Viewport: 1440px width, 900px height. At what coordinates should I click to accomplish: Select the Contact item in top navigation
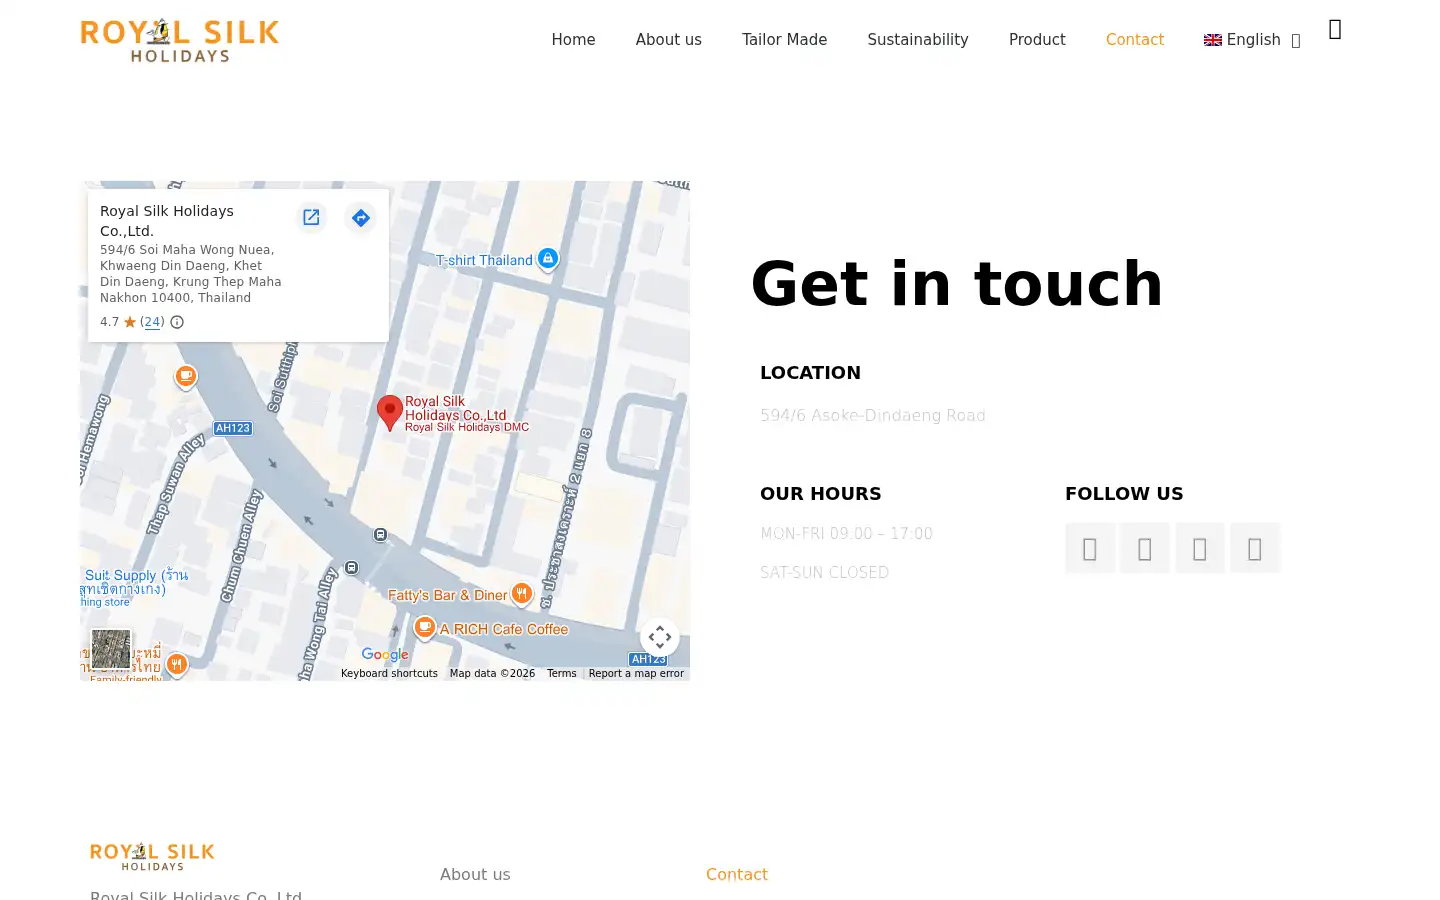click(x=1135, y=40)
